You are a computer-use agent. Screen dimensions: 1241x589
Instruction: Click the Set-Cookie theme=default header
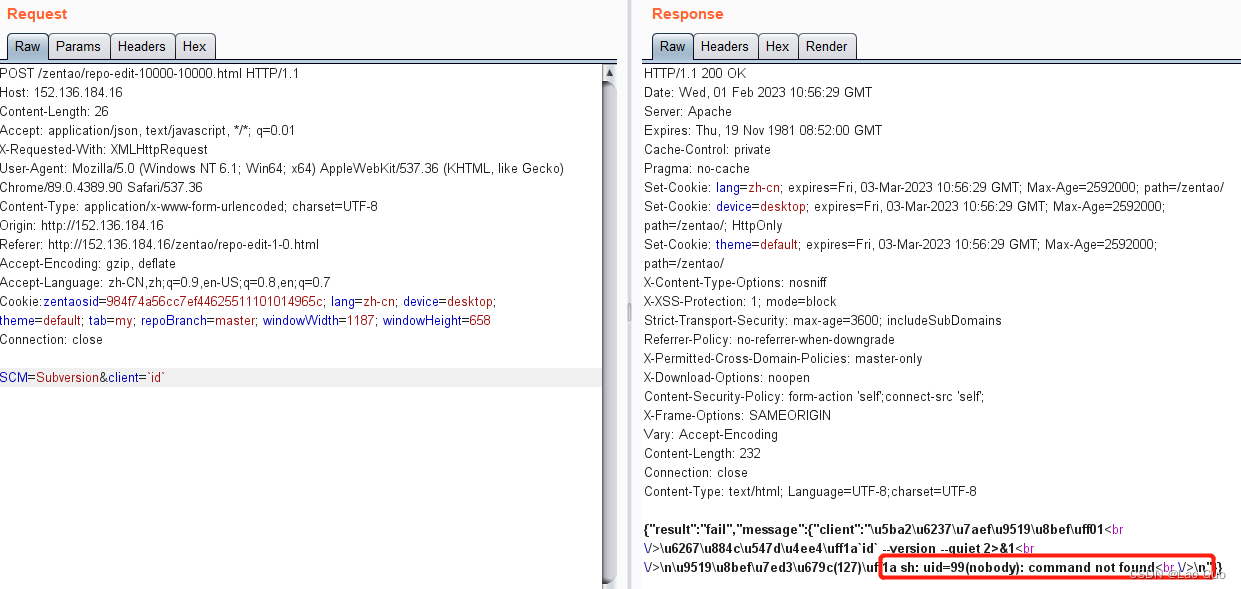click(900, 254)
